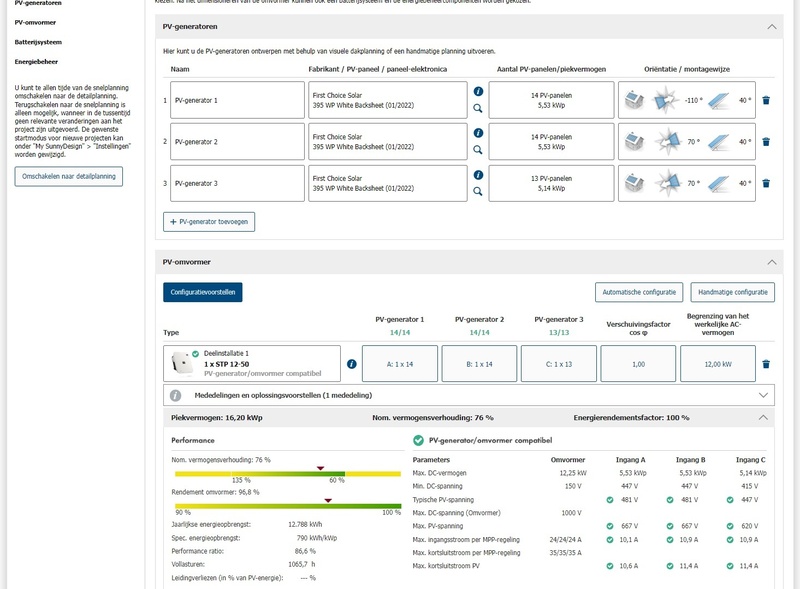Open magnifier search for PV-generator 3 panel

(x=478, y=191)
